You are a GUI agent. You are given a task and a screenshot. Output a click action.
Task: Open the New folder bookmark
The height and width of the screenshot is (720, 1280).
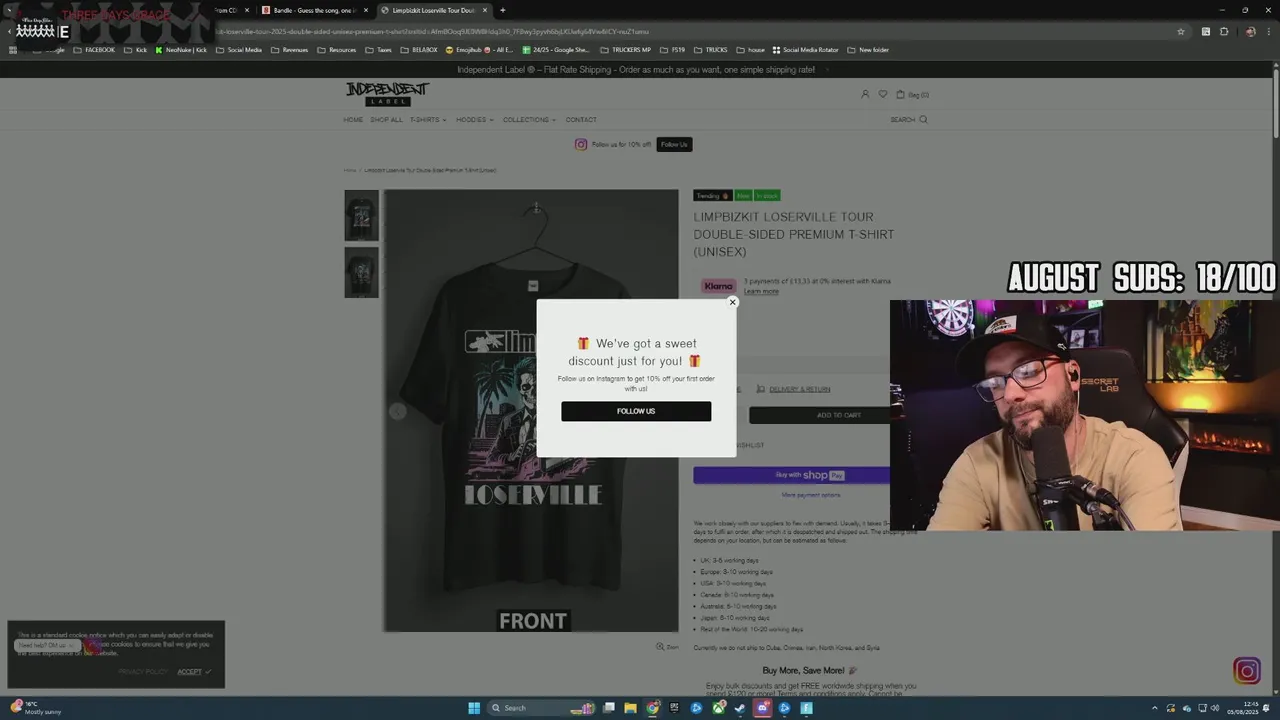(x=868, y=50)
